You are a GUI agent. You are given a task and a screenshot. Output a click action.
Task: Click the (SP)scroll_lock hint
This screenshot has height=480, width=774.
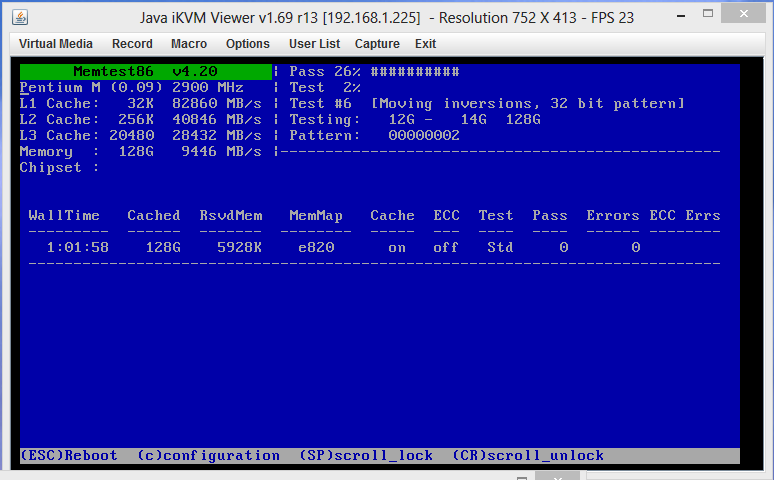pyautogui.click(x=366, y=455)
